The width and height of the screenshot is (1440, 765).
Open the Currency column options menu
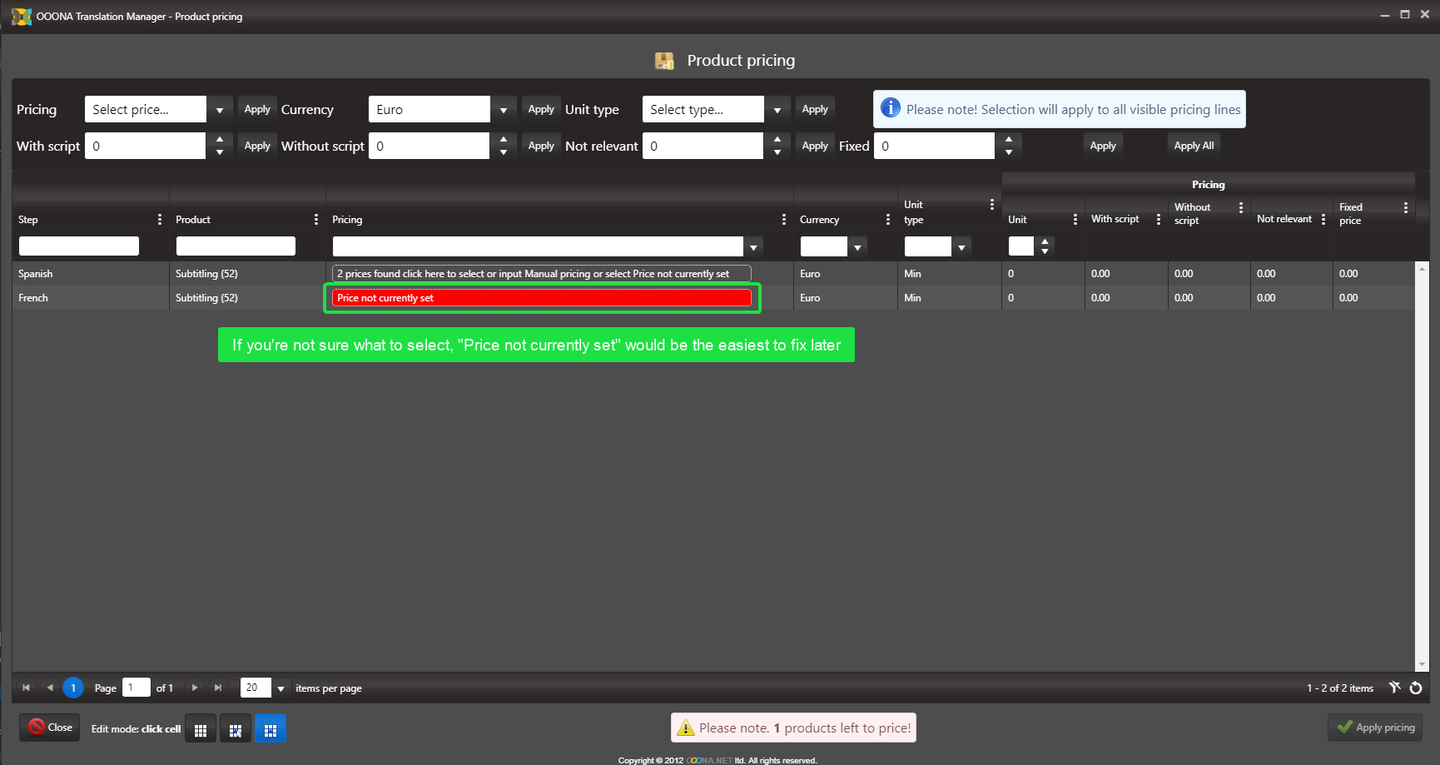click(x=888, y=220)
